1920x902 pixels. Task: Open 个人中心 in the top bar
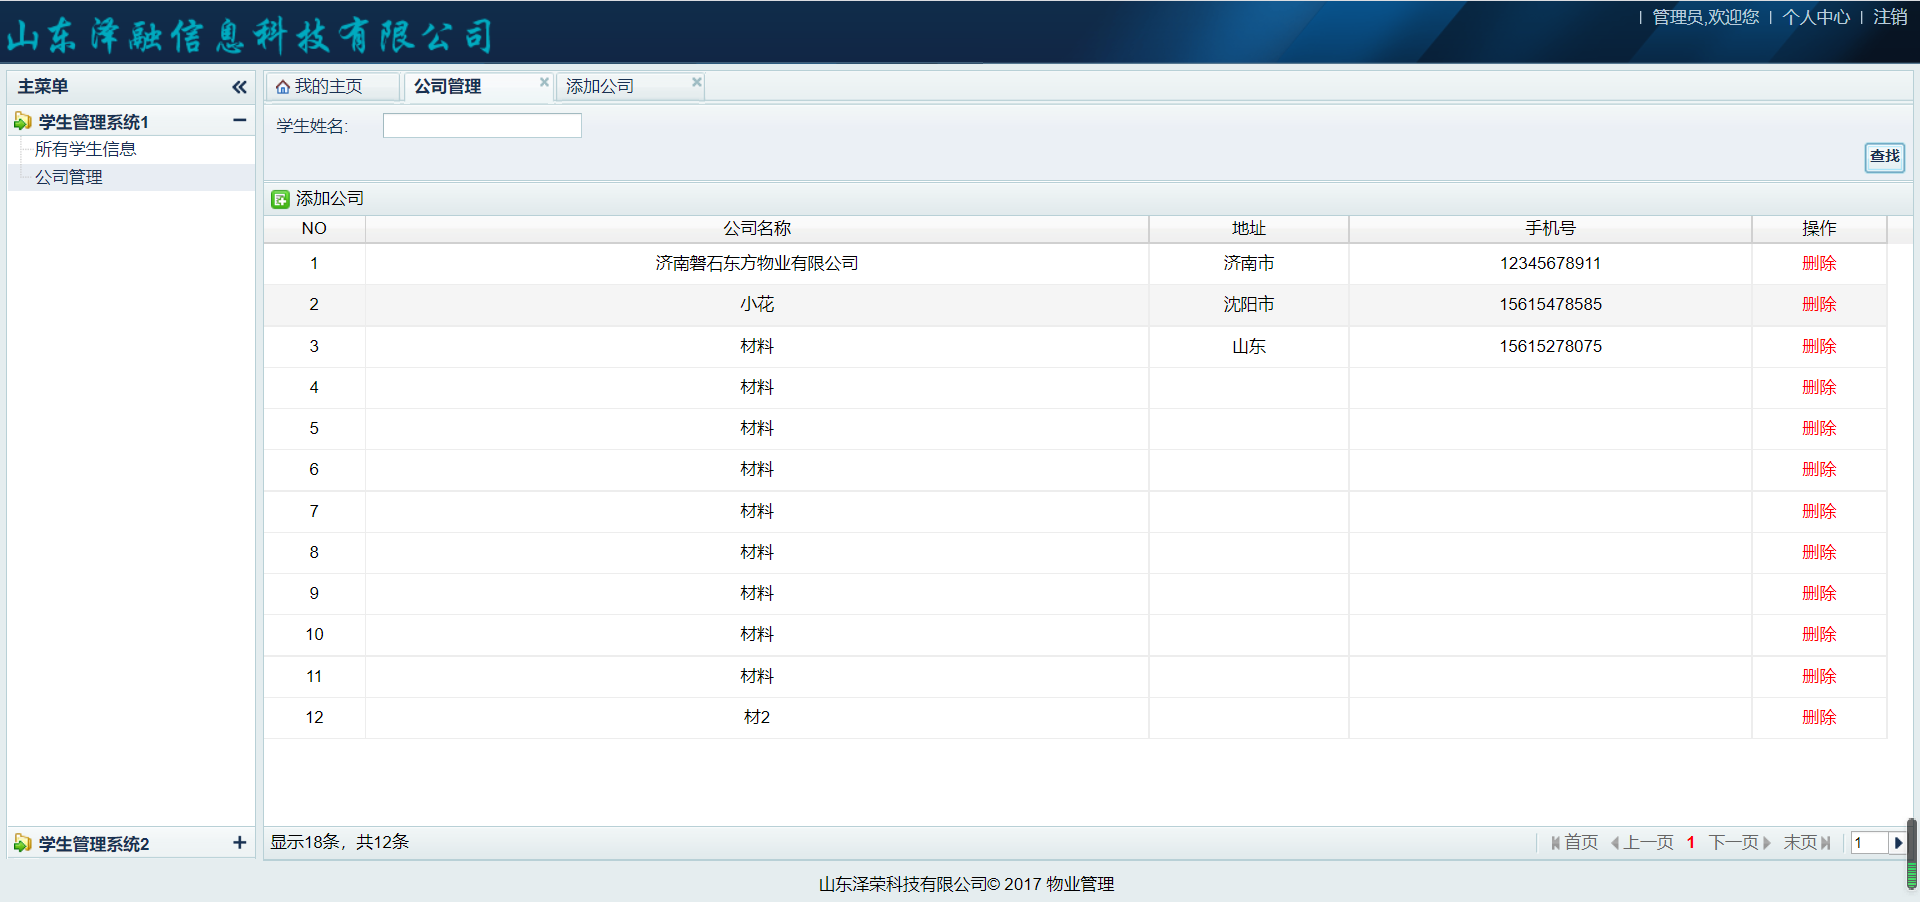[x=1815, y=17]
